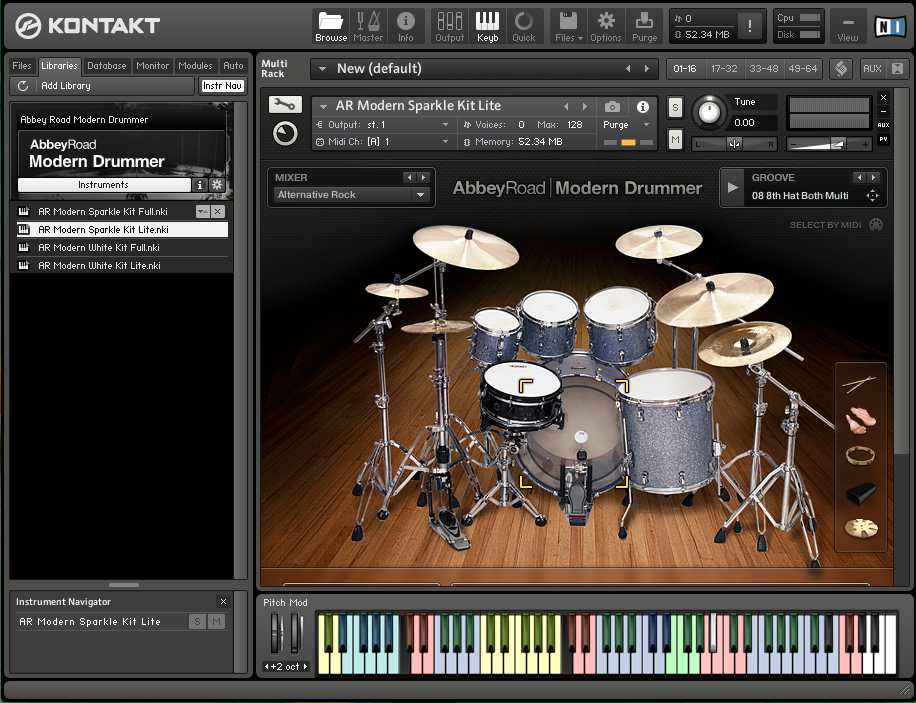Switch to the Modules tab
This screenshot has width=916, height=703.
pos(195,65)
